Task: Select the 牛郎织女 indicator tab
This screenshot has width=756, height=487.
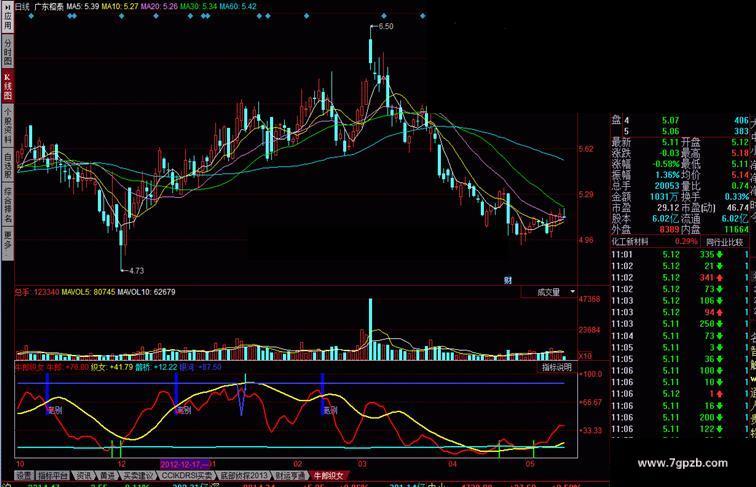Action: [x=329, y=475]
